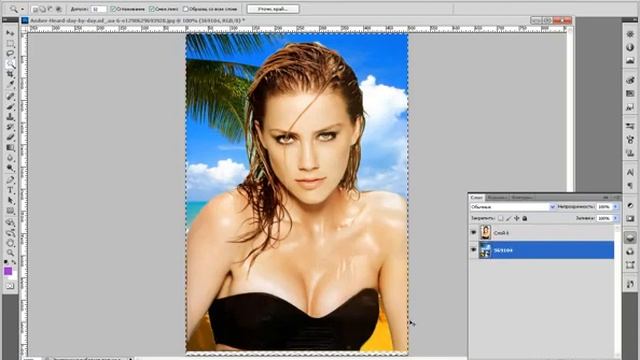The height and width of the screenshot is (360, 640).
Task: Select the Brush tool
Action: point(10,107)
